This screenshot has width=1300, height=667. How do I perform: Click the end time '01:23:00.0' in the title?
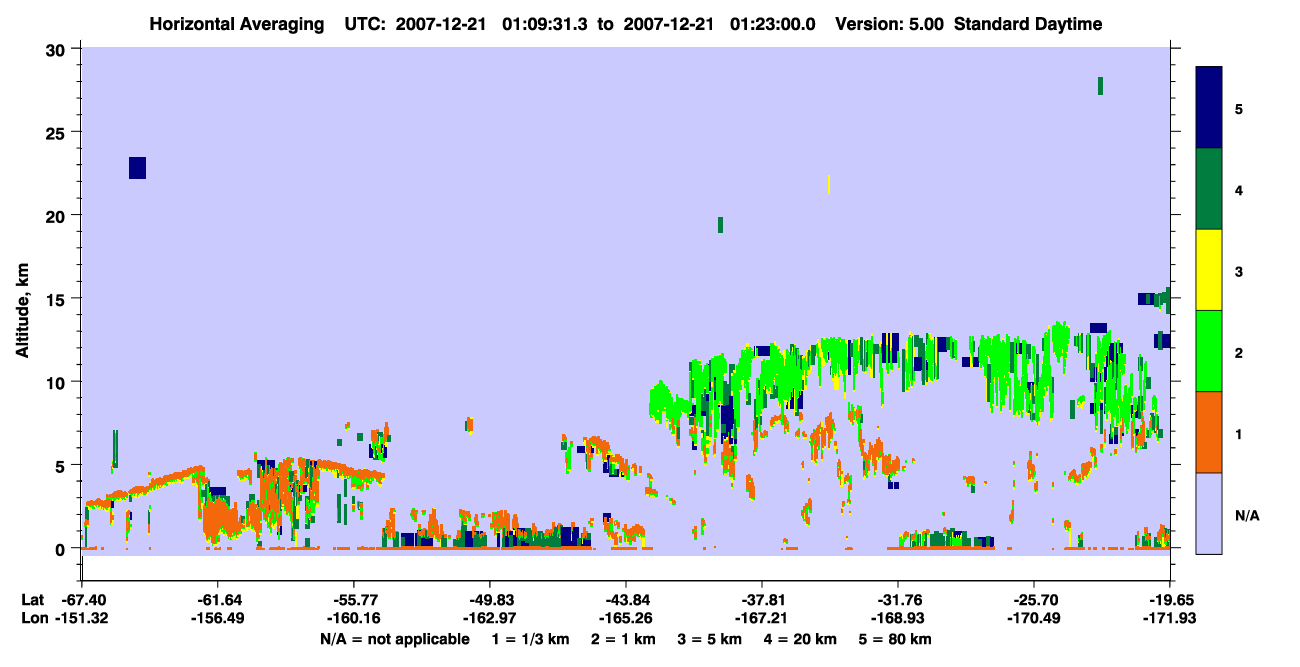[773, 24]
